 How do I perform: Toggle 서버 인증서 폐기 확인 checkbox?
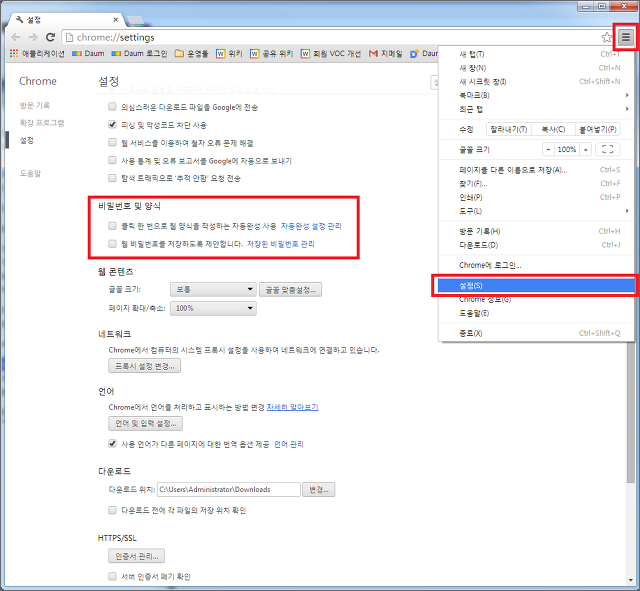(112, 576)
